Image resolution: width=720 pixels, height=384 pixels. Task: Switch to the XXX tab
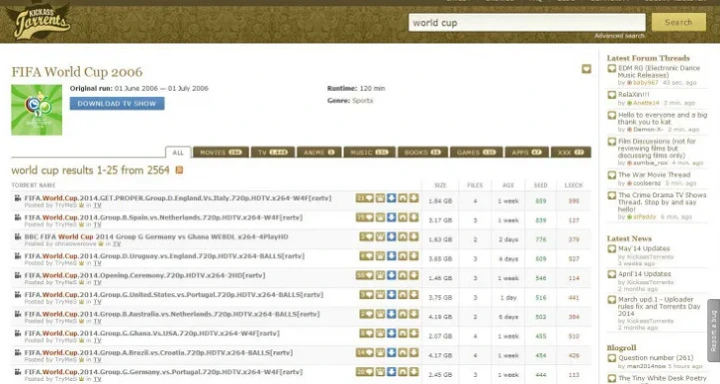coord(571,152)
